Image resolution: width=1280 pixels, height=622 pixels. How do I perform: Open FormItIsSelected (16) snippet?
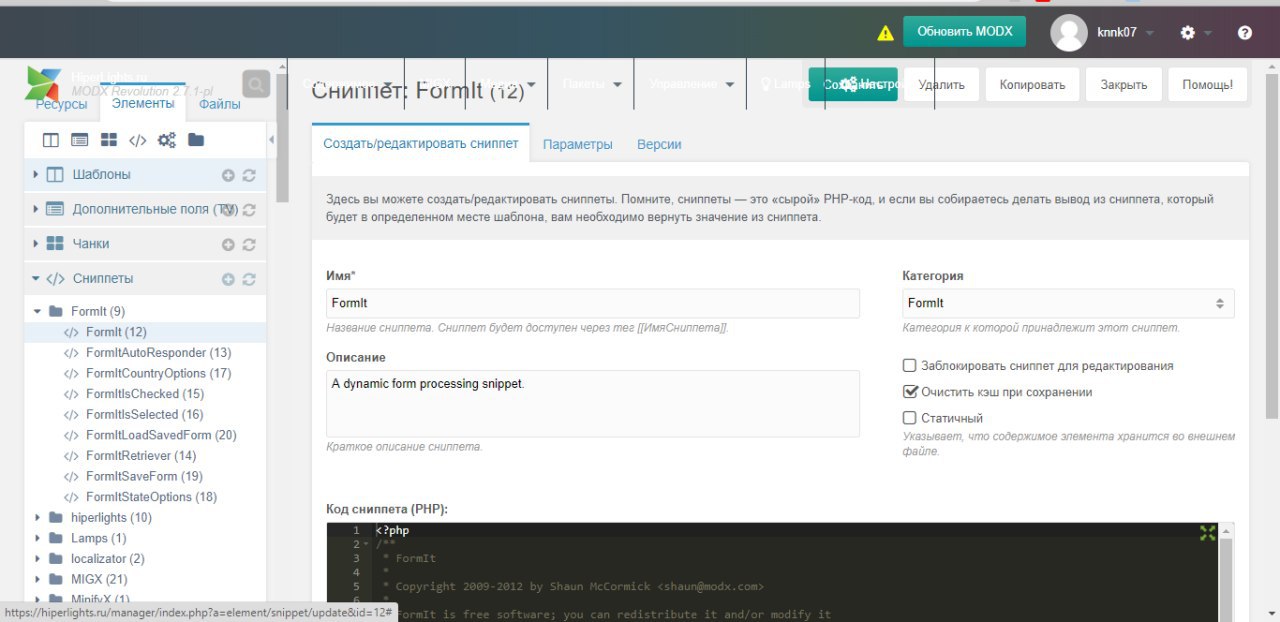144,414
